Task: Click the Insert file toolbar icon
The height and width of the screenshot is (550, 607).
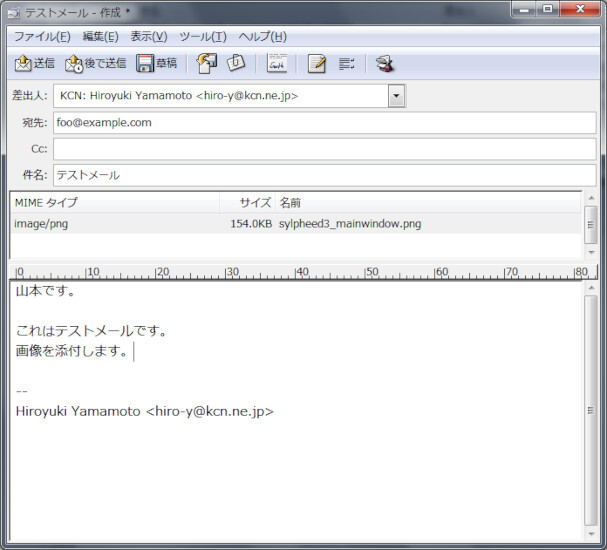Action: [207, 64]
